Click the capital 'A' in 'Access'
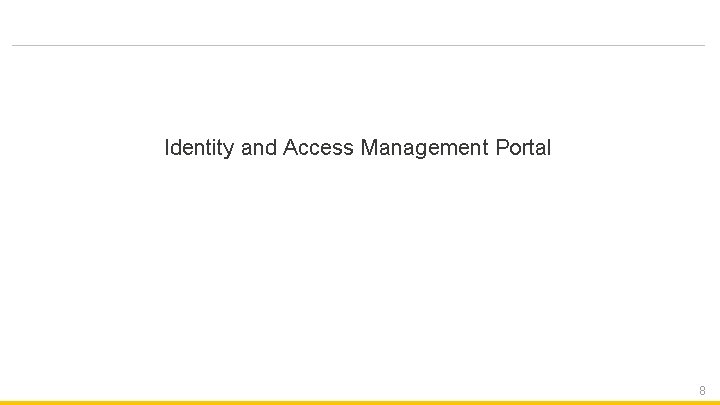 pyautogui.click(x=292, y=147)
